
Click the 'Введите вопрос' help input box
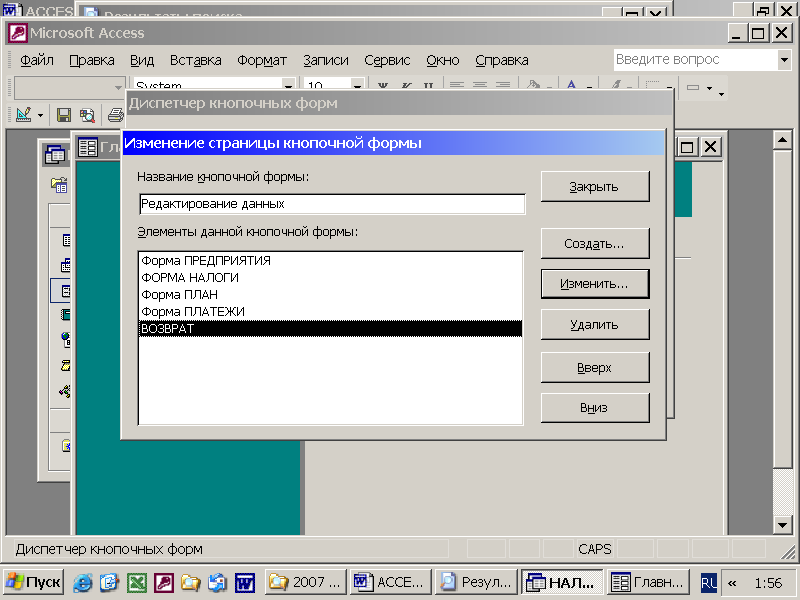tap(695, 60)
